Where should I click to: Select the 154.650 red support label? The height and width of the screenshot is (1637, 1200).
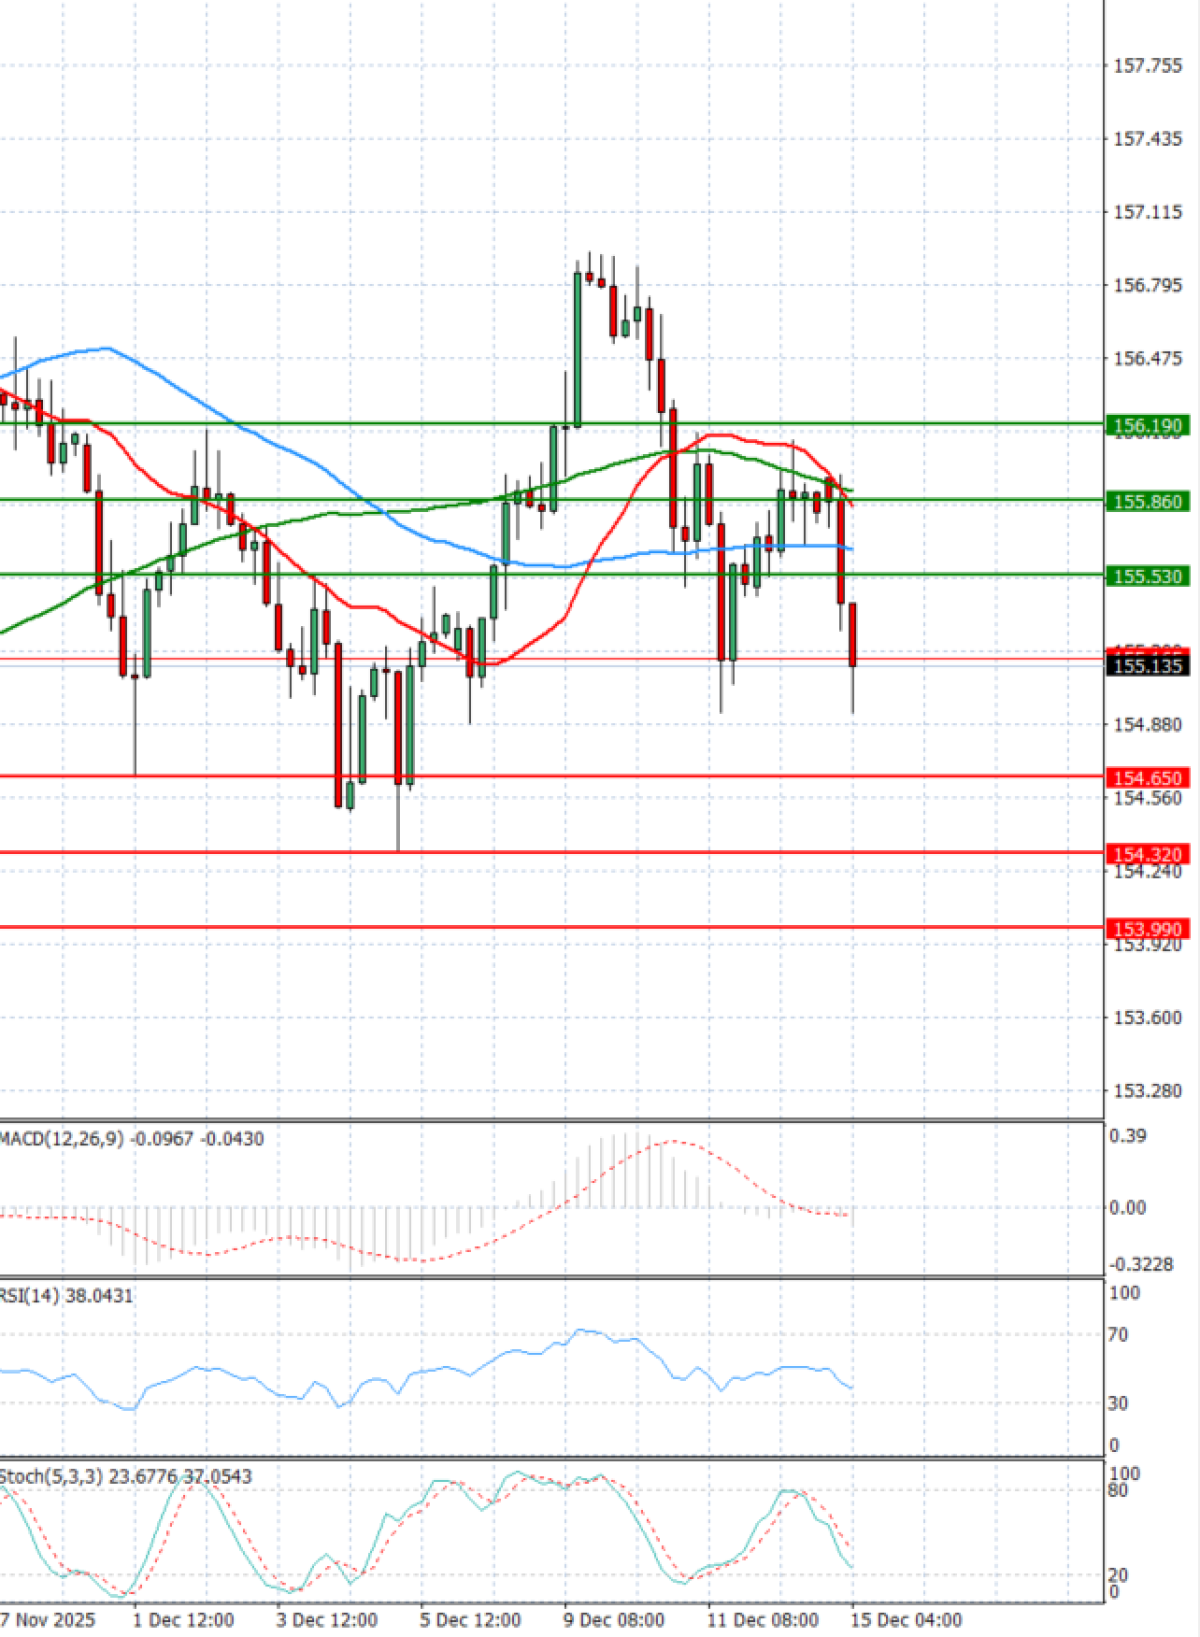pos(1147,777)
